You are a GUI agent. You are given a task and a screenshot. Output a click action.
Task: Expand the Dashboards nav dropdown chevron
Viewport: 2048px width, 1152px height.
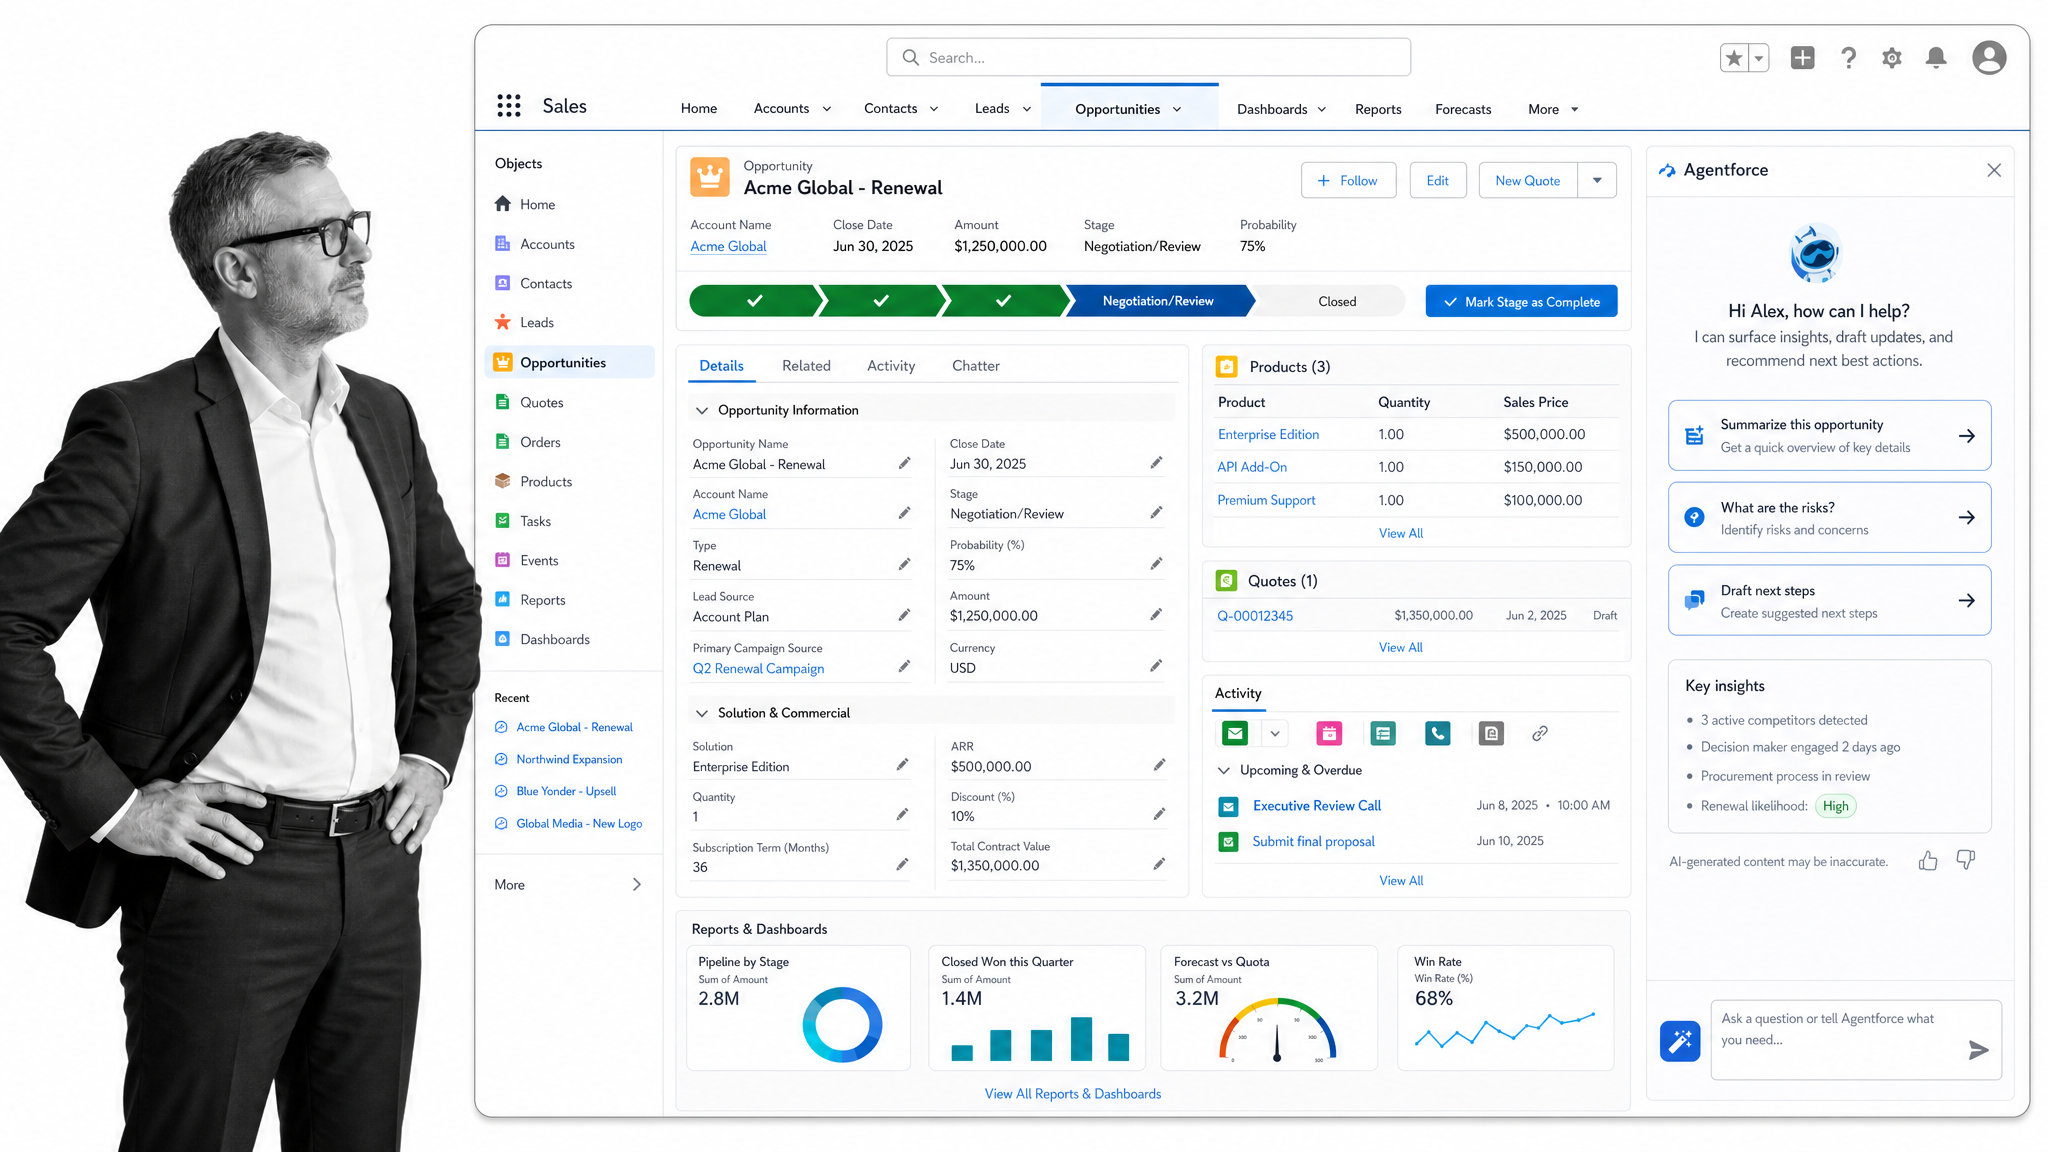(1322, 109)
